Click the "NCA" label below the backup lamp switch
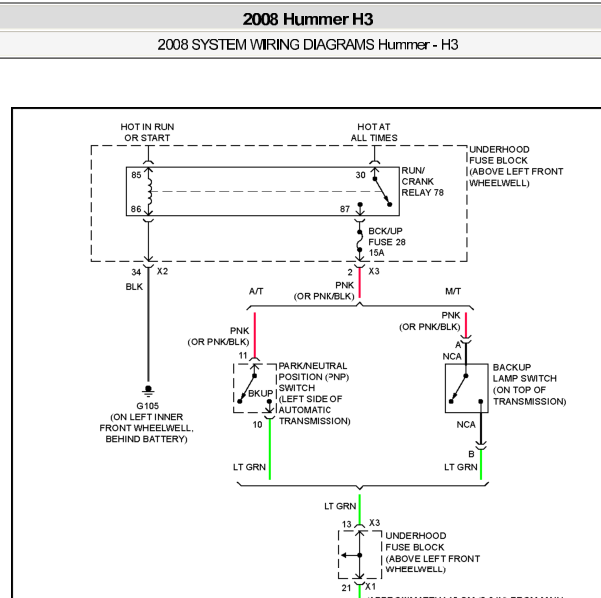This screenshot has height=598, width=601. pyautogui.click(x=466, y=425)
